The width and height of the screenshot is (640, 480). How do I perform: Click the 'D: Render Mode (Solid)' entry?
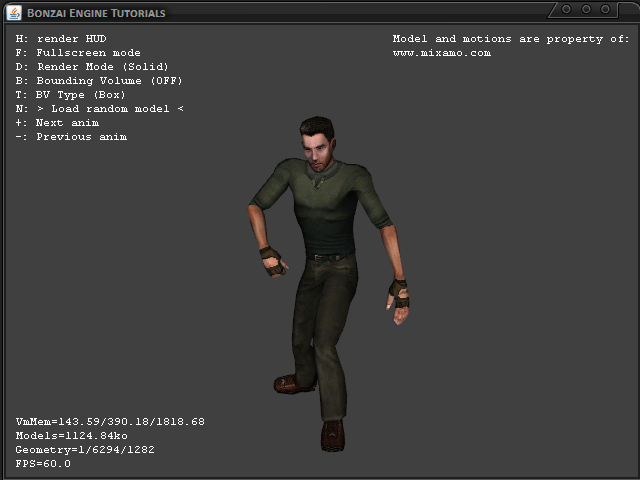click(92, 67)
